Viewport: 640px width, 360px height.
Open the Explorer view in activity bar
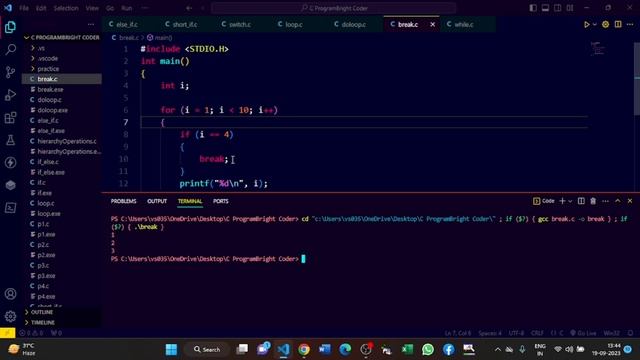10,27
